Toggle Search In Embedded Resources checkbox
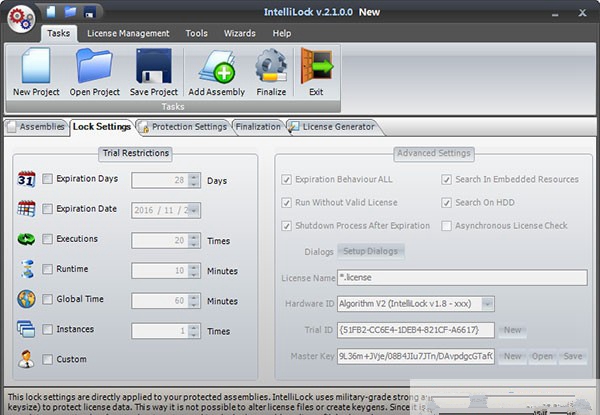Viewport: 600px width, 415px height. point(446,179)
